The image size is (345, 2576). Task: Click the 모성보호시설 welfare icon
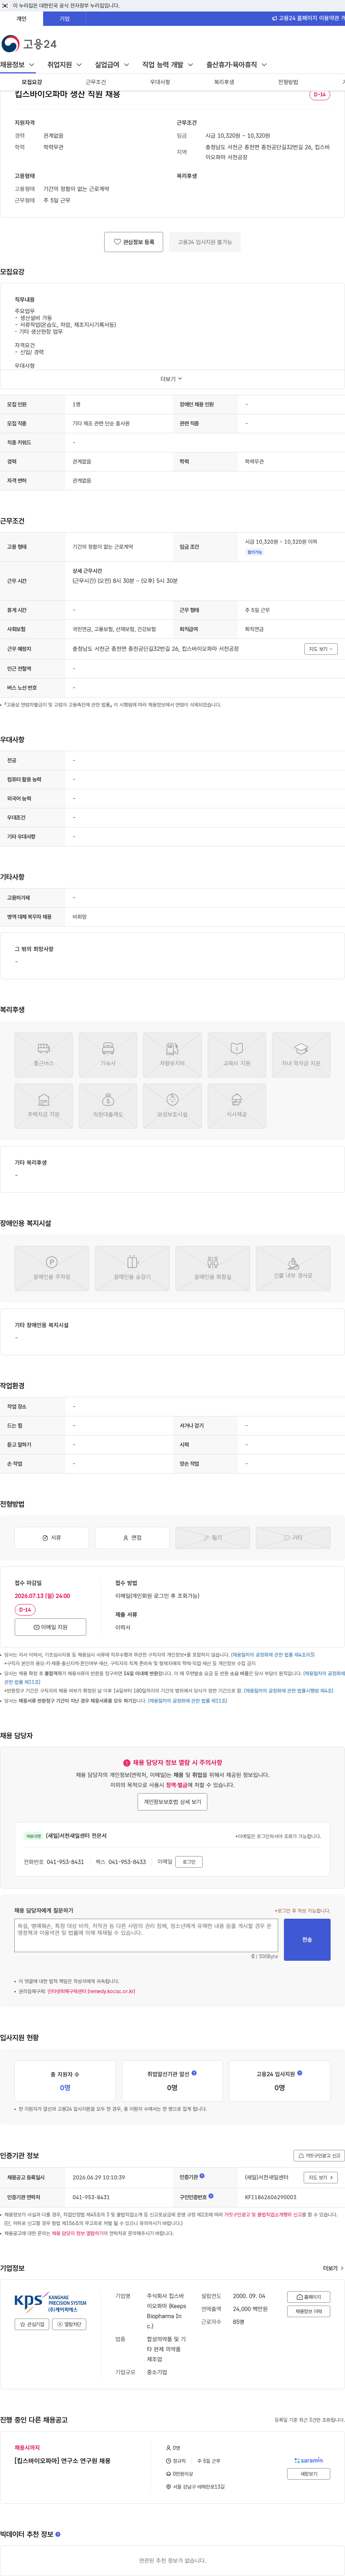click(x=172, y=1106)
